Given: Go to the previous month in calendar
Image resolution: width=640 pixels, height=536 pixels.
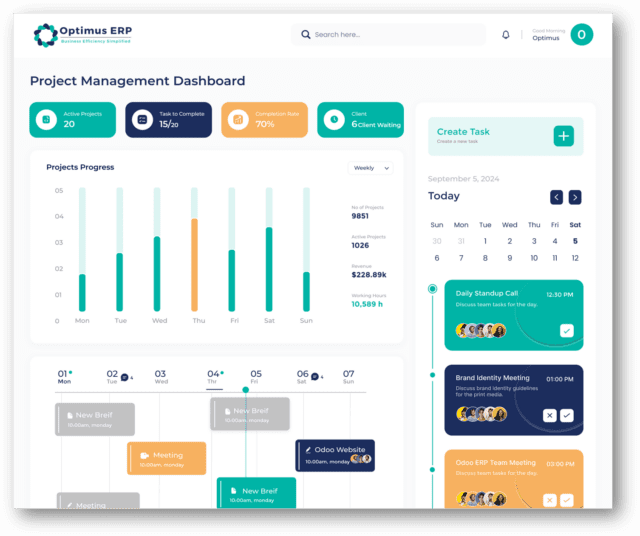Looking at the screenshot, I should (556, 197).
